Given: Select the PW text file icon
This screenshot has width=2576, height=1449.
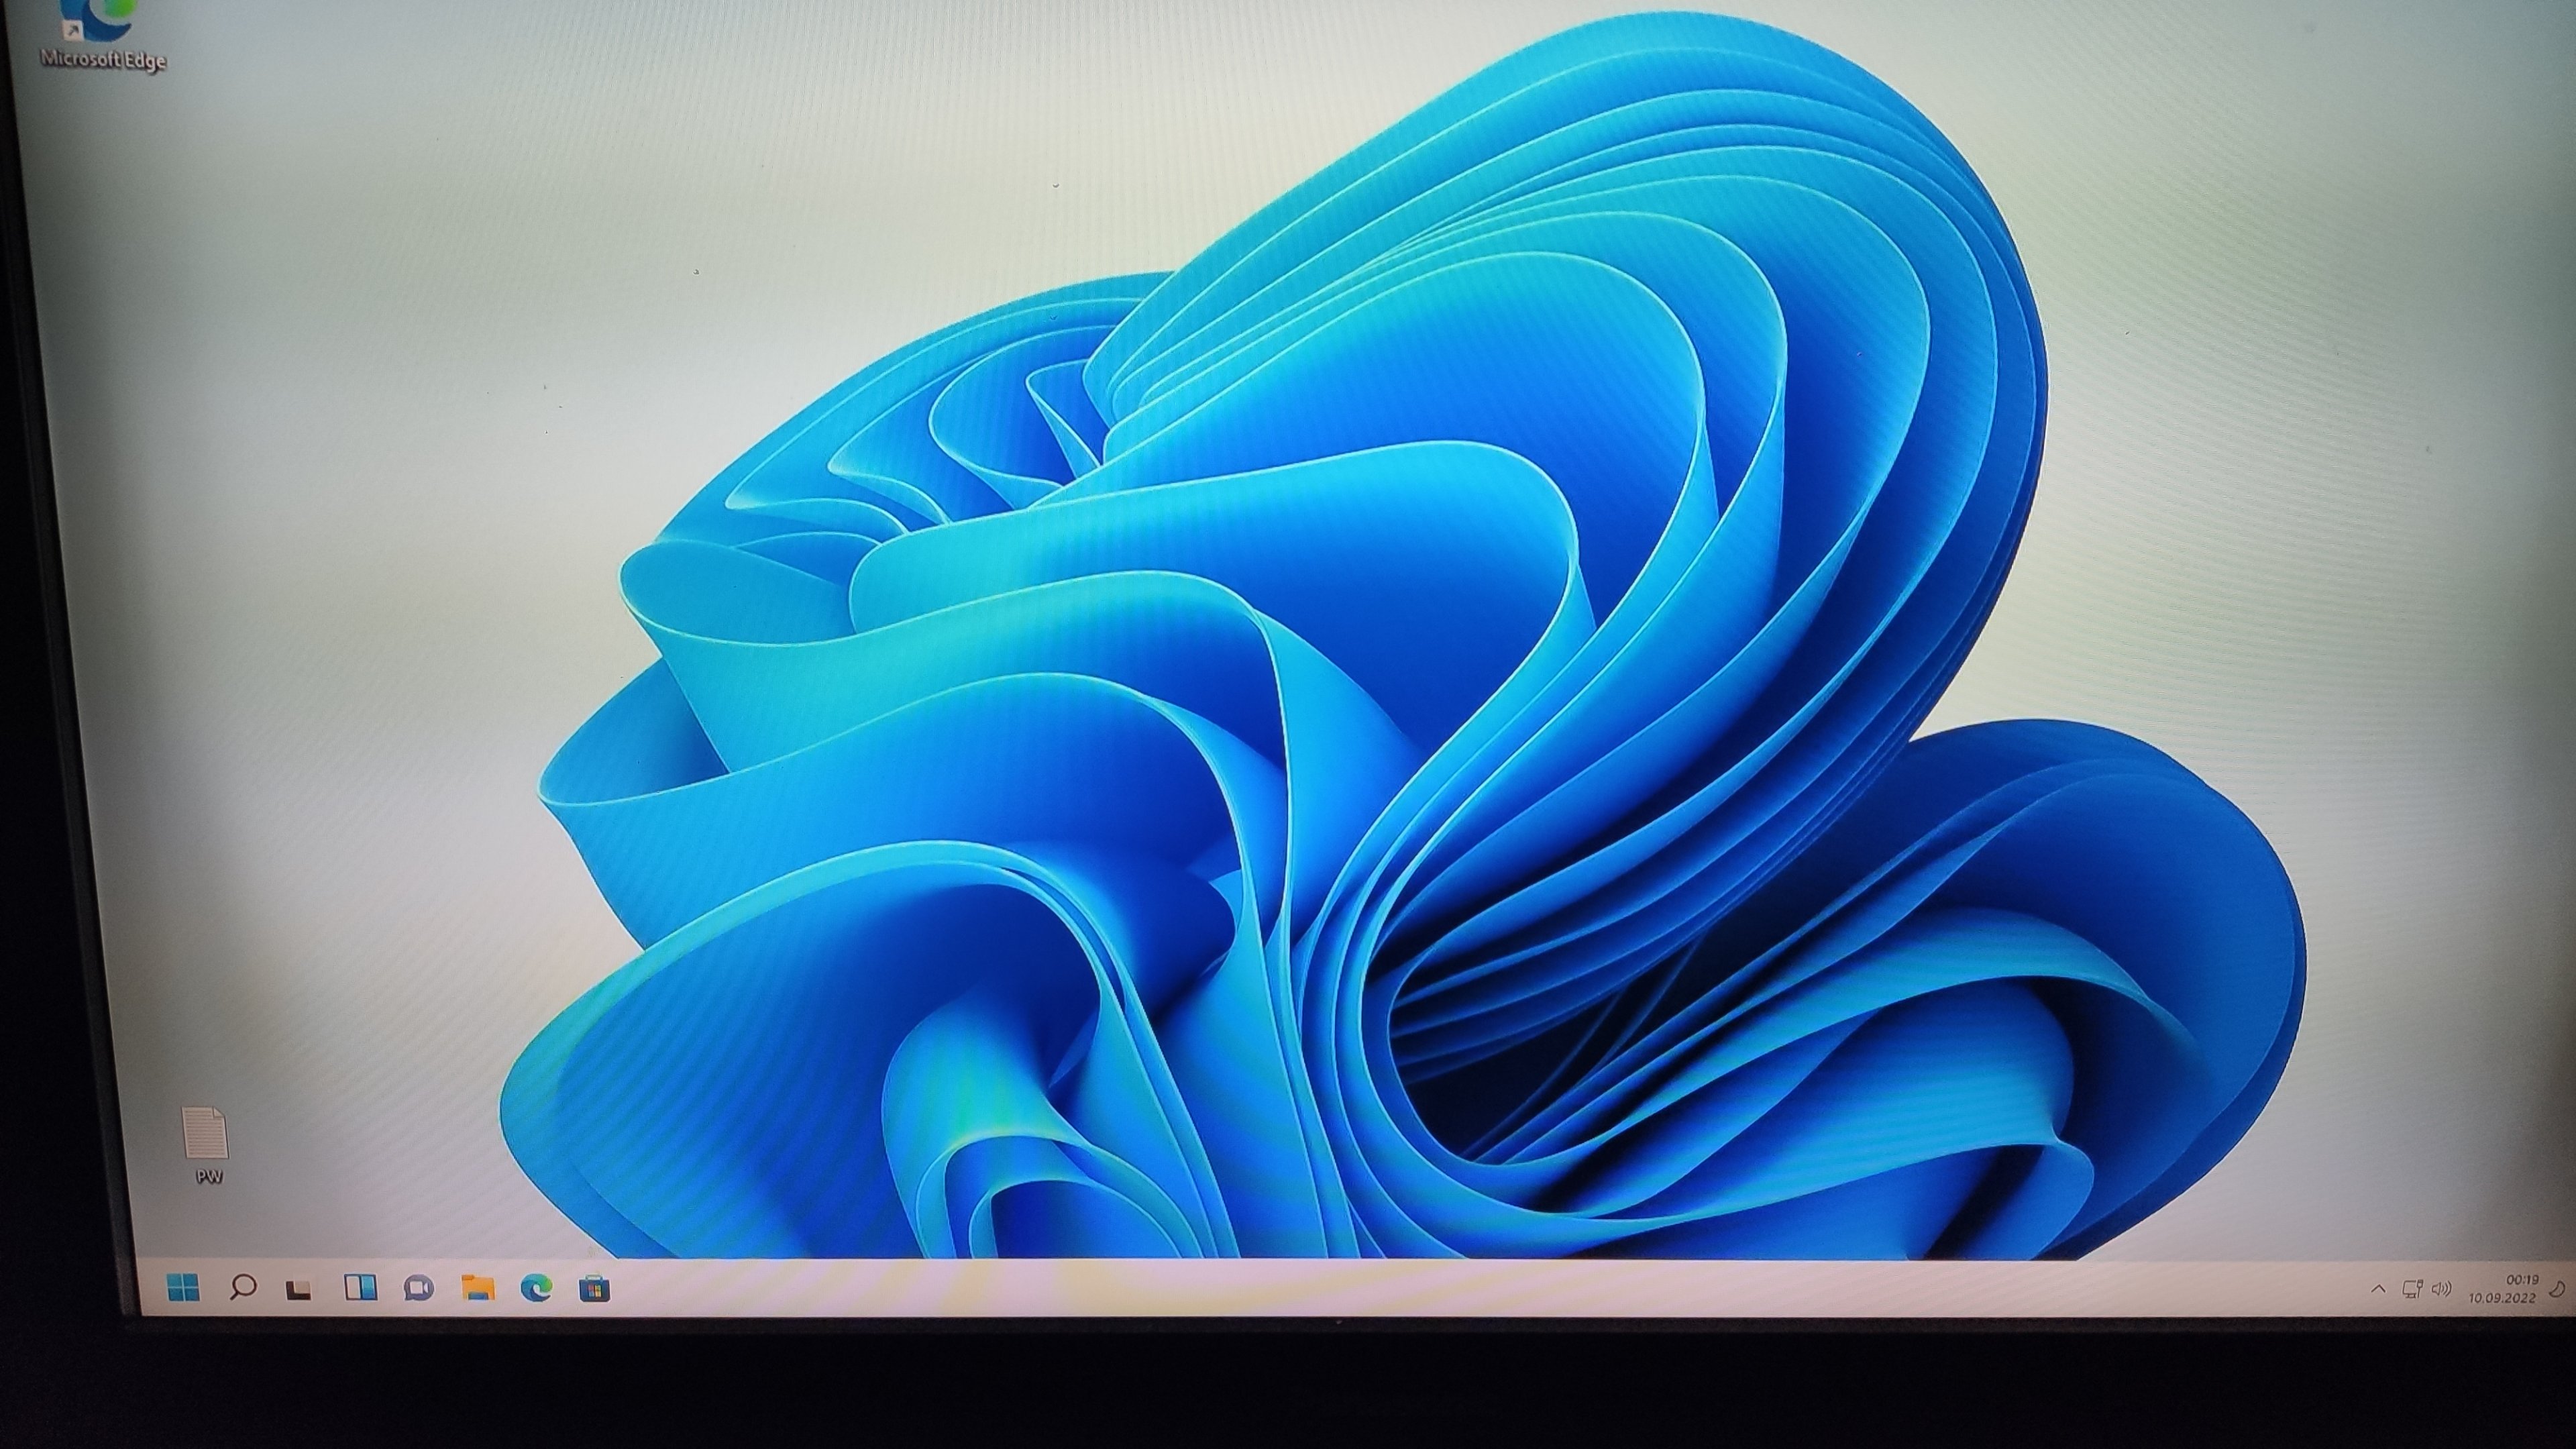Looking at the screenshot, I should [207, 1133].
